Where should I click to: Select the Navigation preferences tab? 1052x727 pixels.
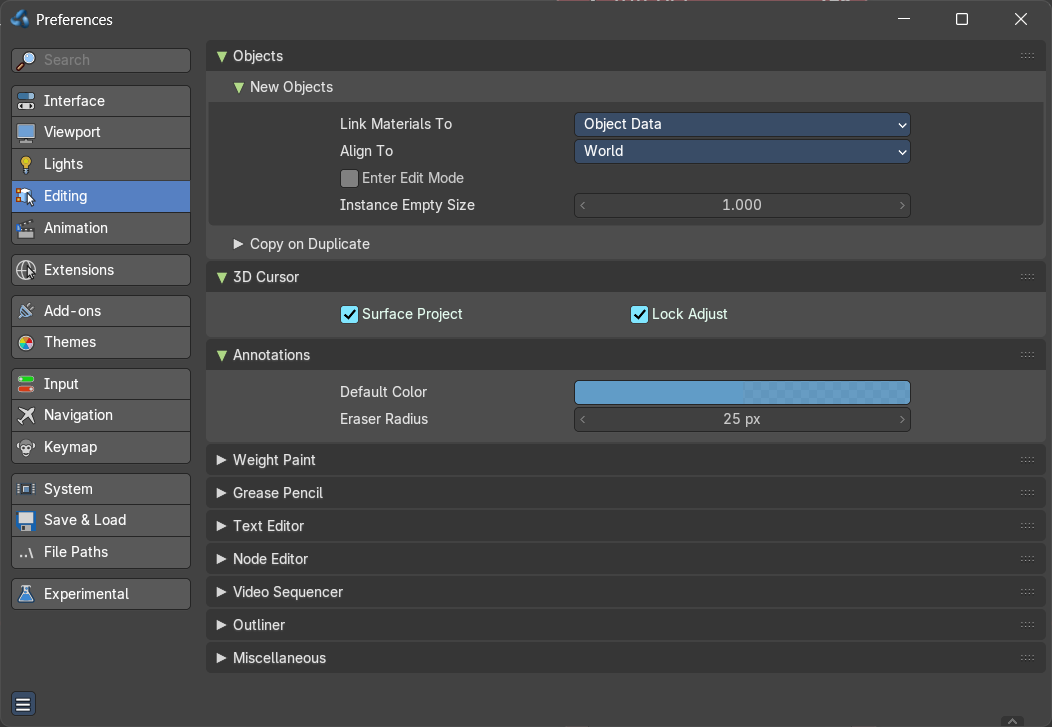[x=101, y=416]
